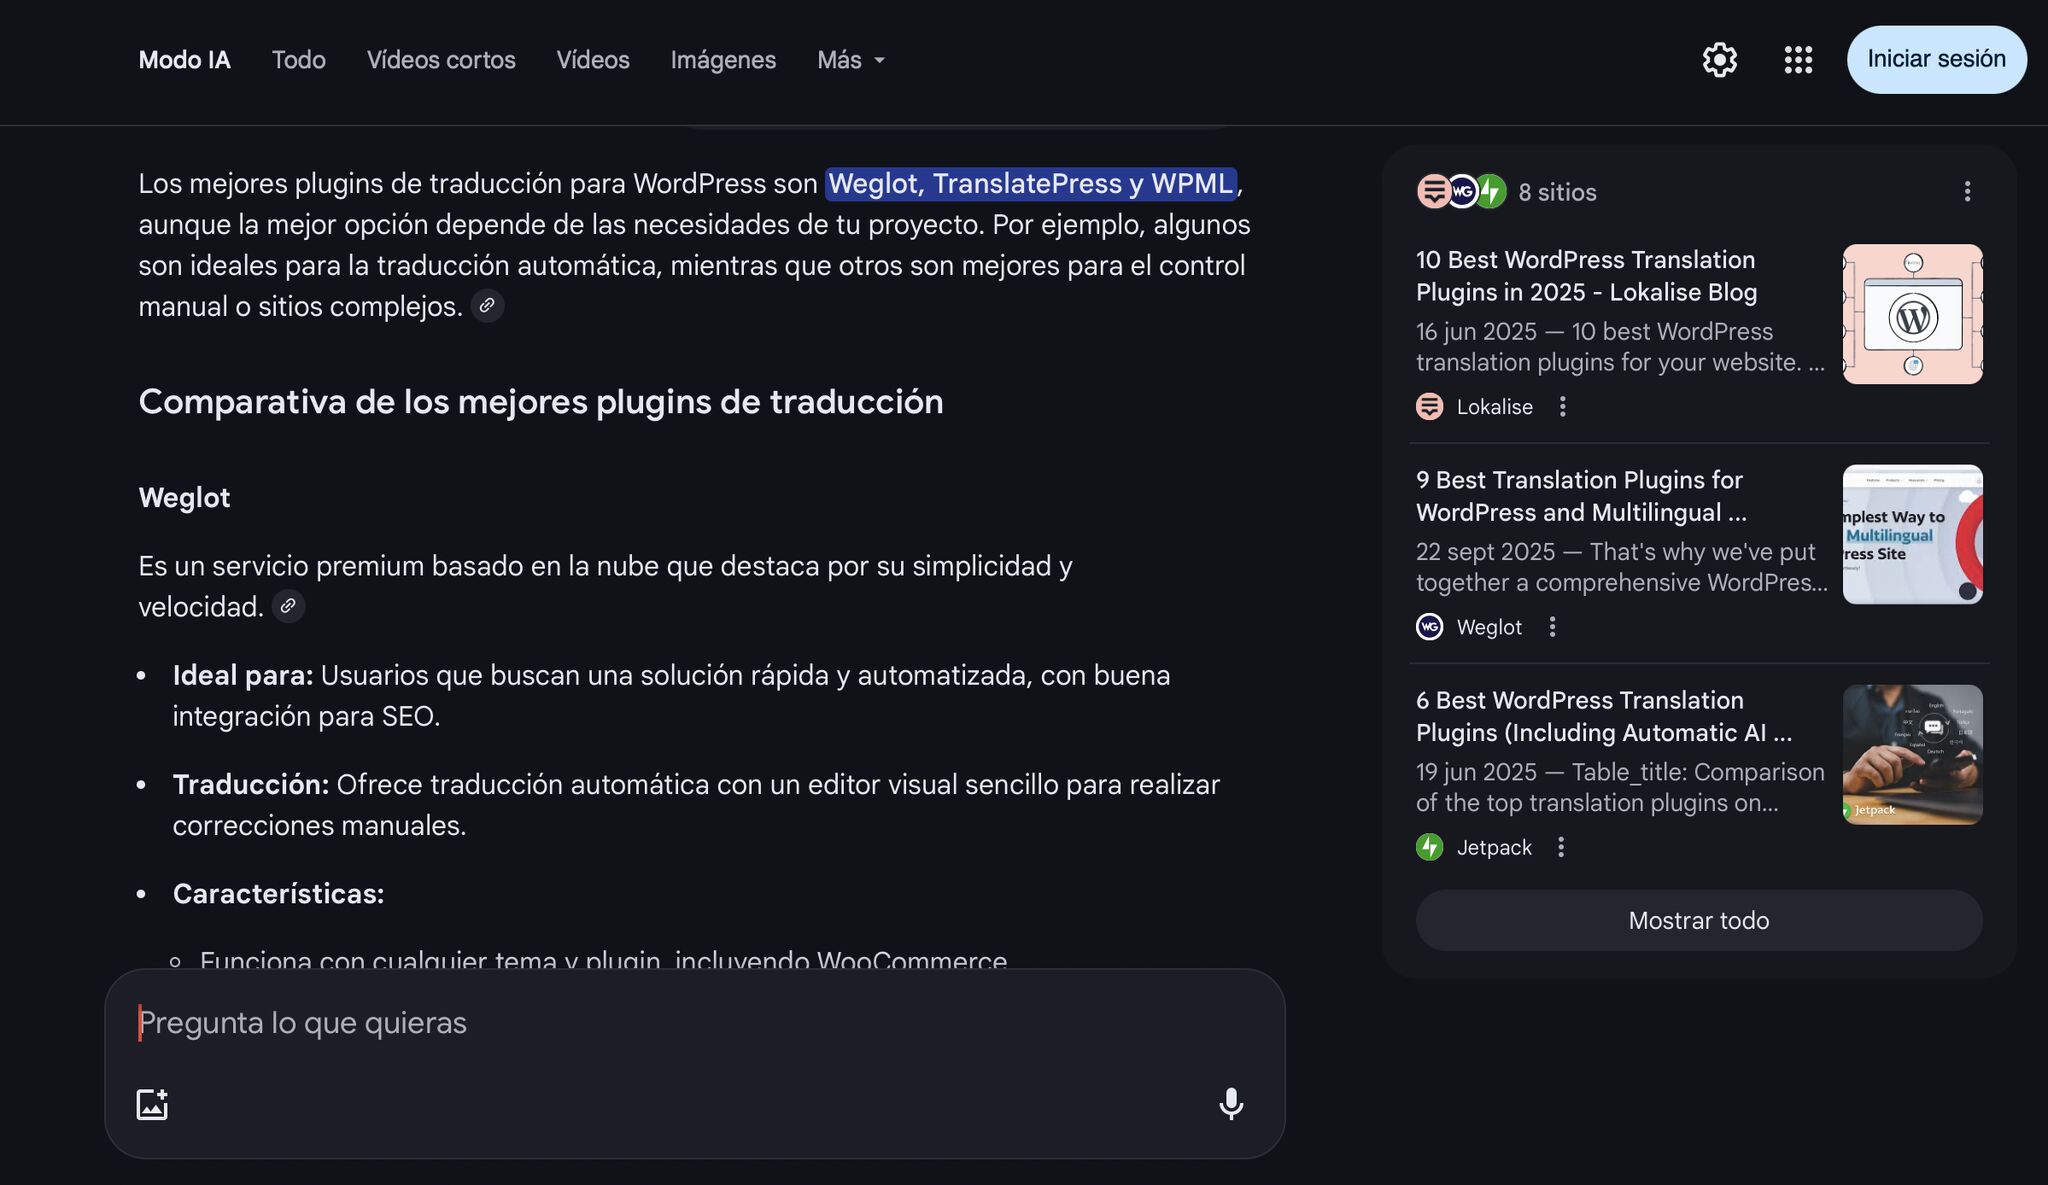Click the microphone voice input icon
The image size is (2048, 1185).
[1231, 1104]
